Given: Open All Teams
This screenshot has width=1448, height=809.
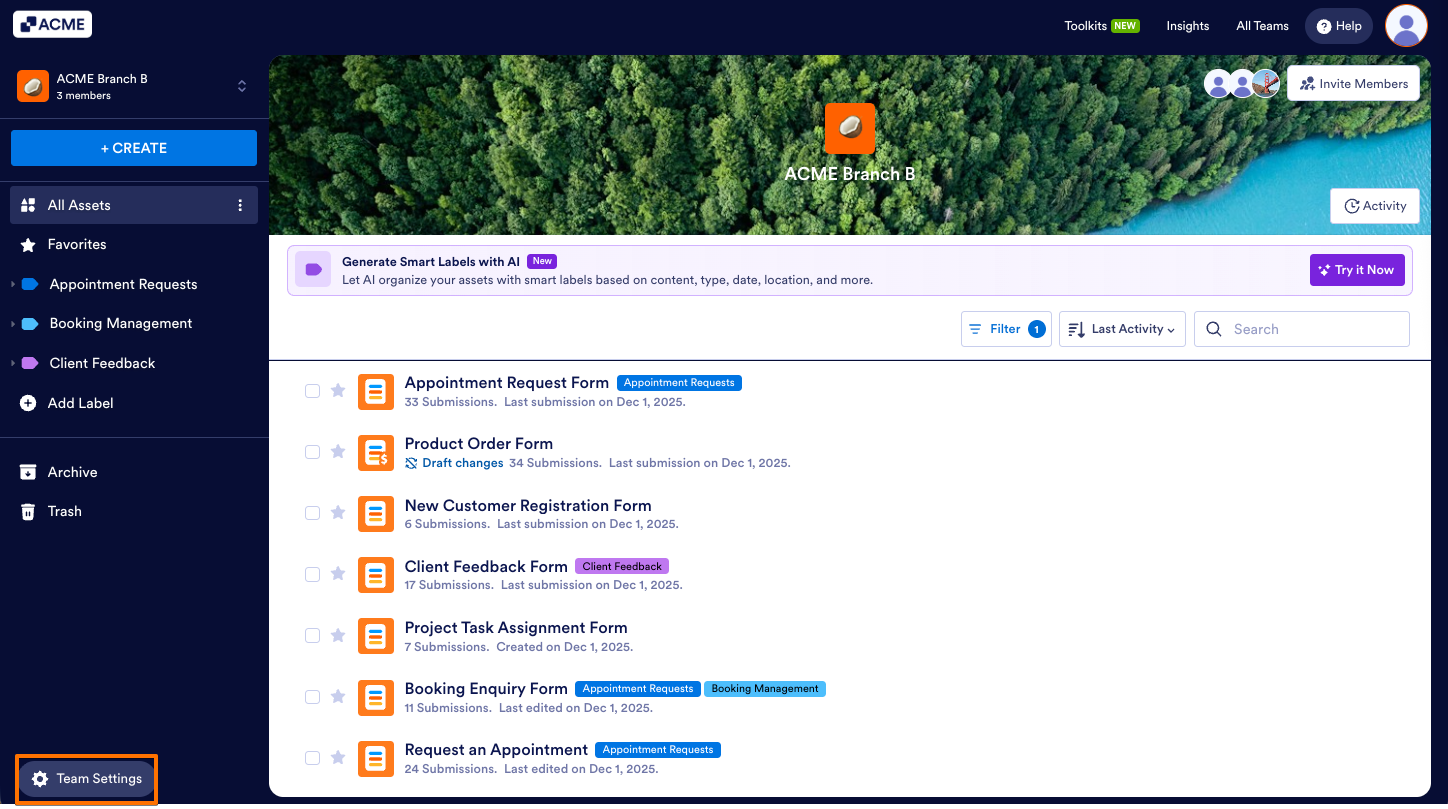Looking at the screenshot, I should click(1262, 26).
